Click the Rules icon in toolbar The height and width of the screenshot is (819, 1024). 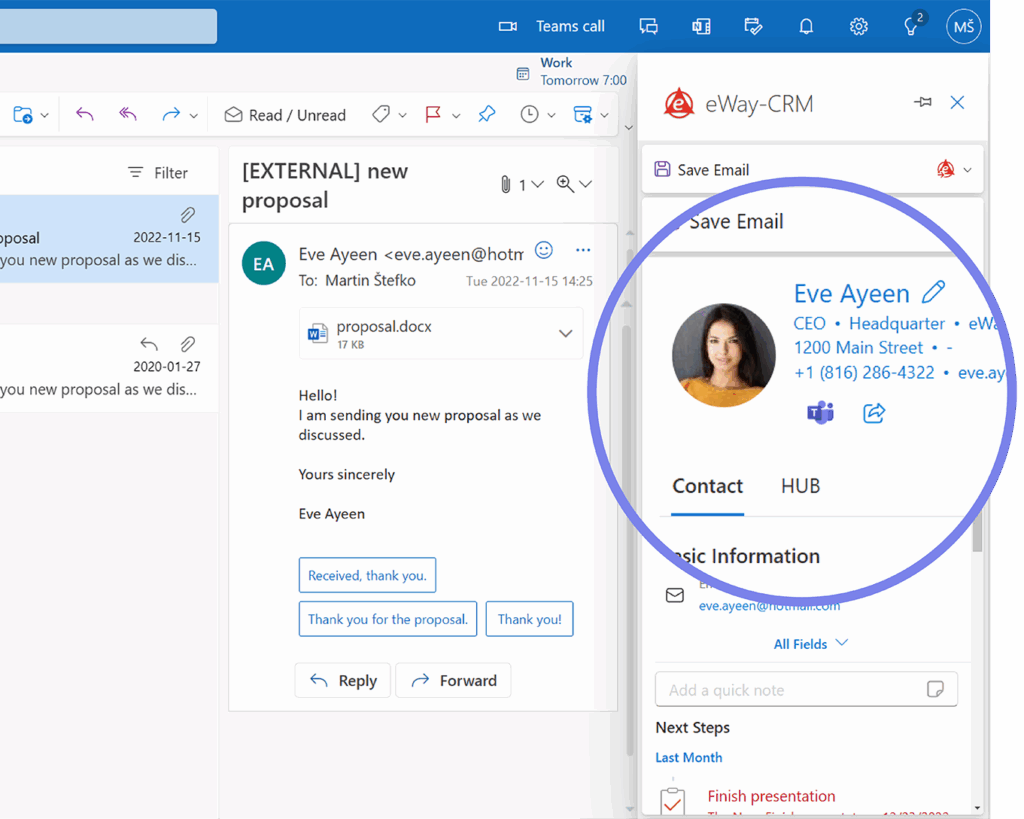(x=583, y=115)
